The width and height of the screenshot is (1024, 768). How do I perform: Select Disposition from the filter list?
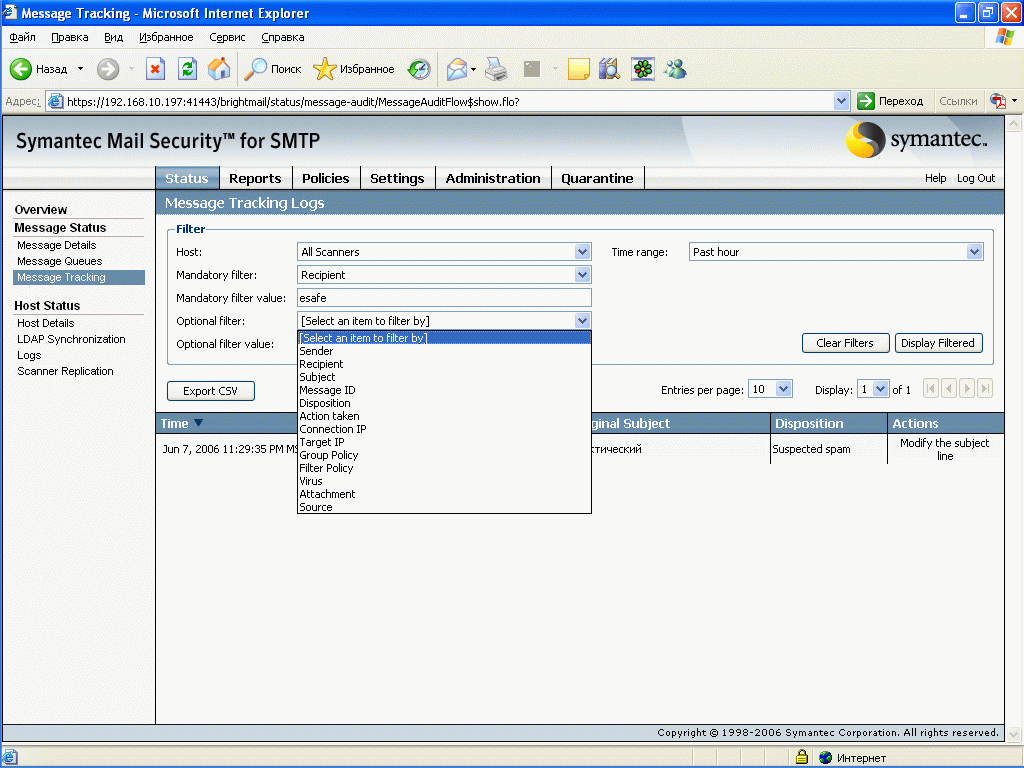tap(325, 403)
